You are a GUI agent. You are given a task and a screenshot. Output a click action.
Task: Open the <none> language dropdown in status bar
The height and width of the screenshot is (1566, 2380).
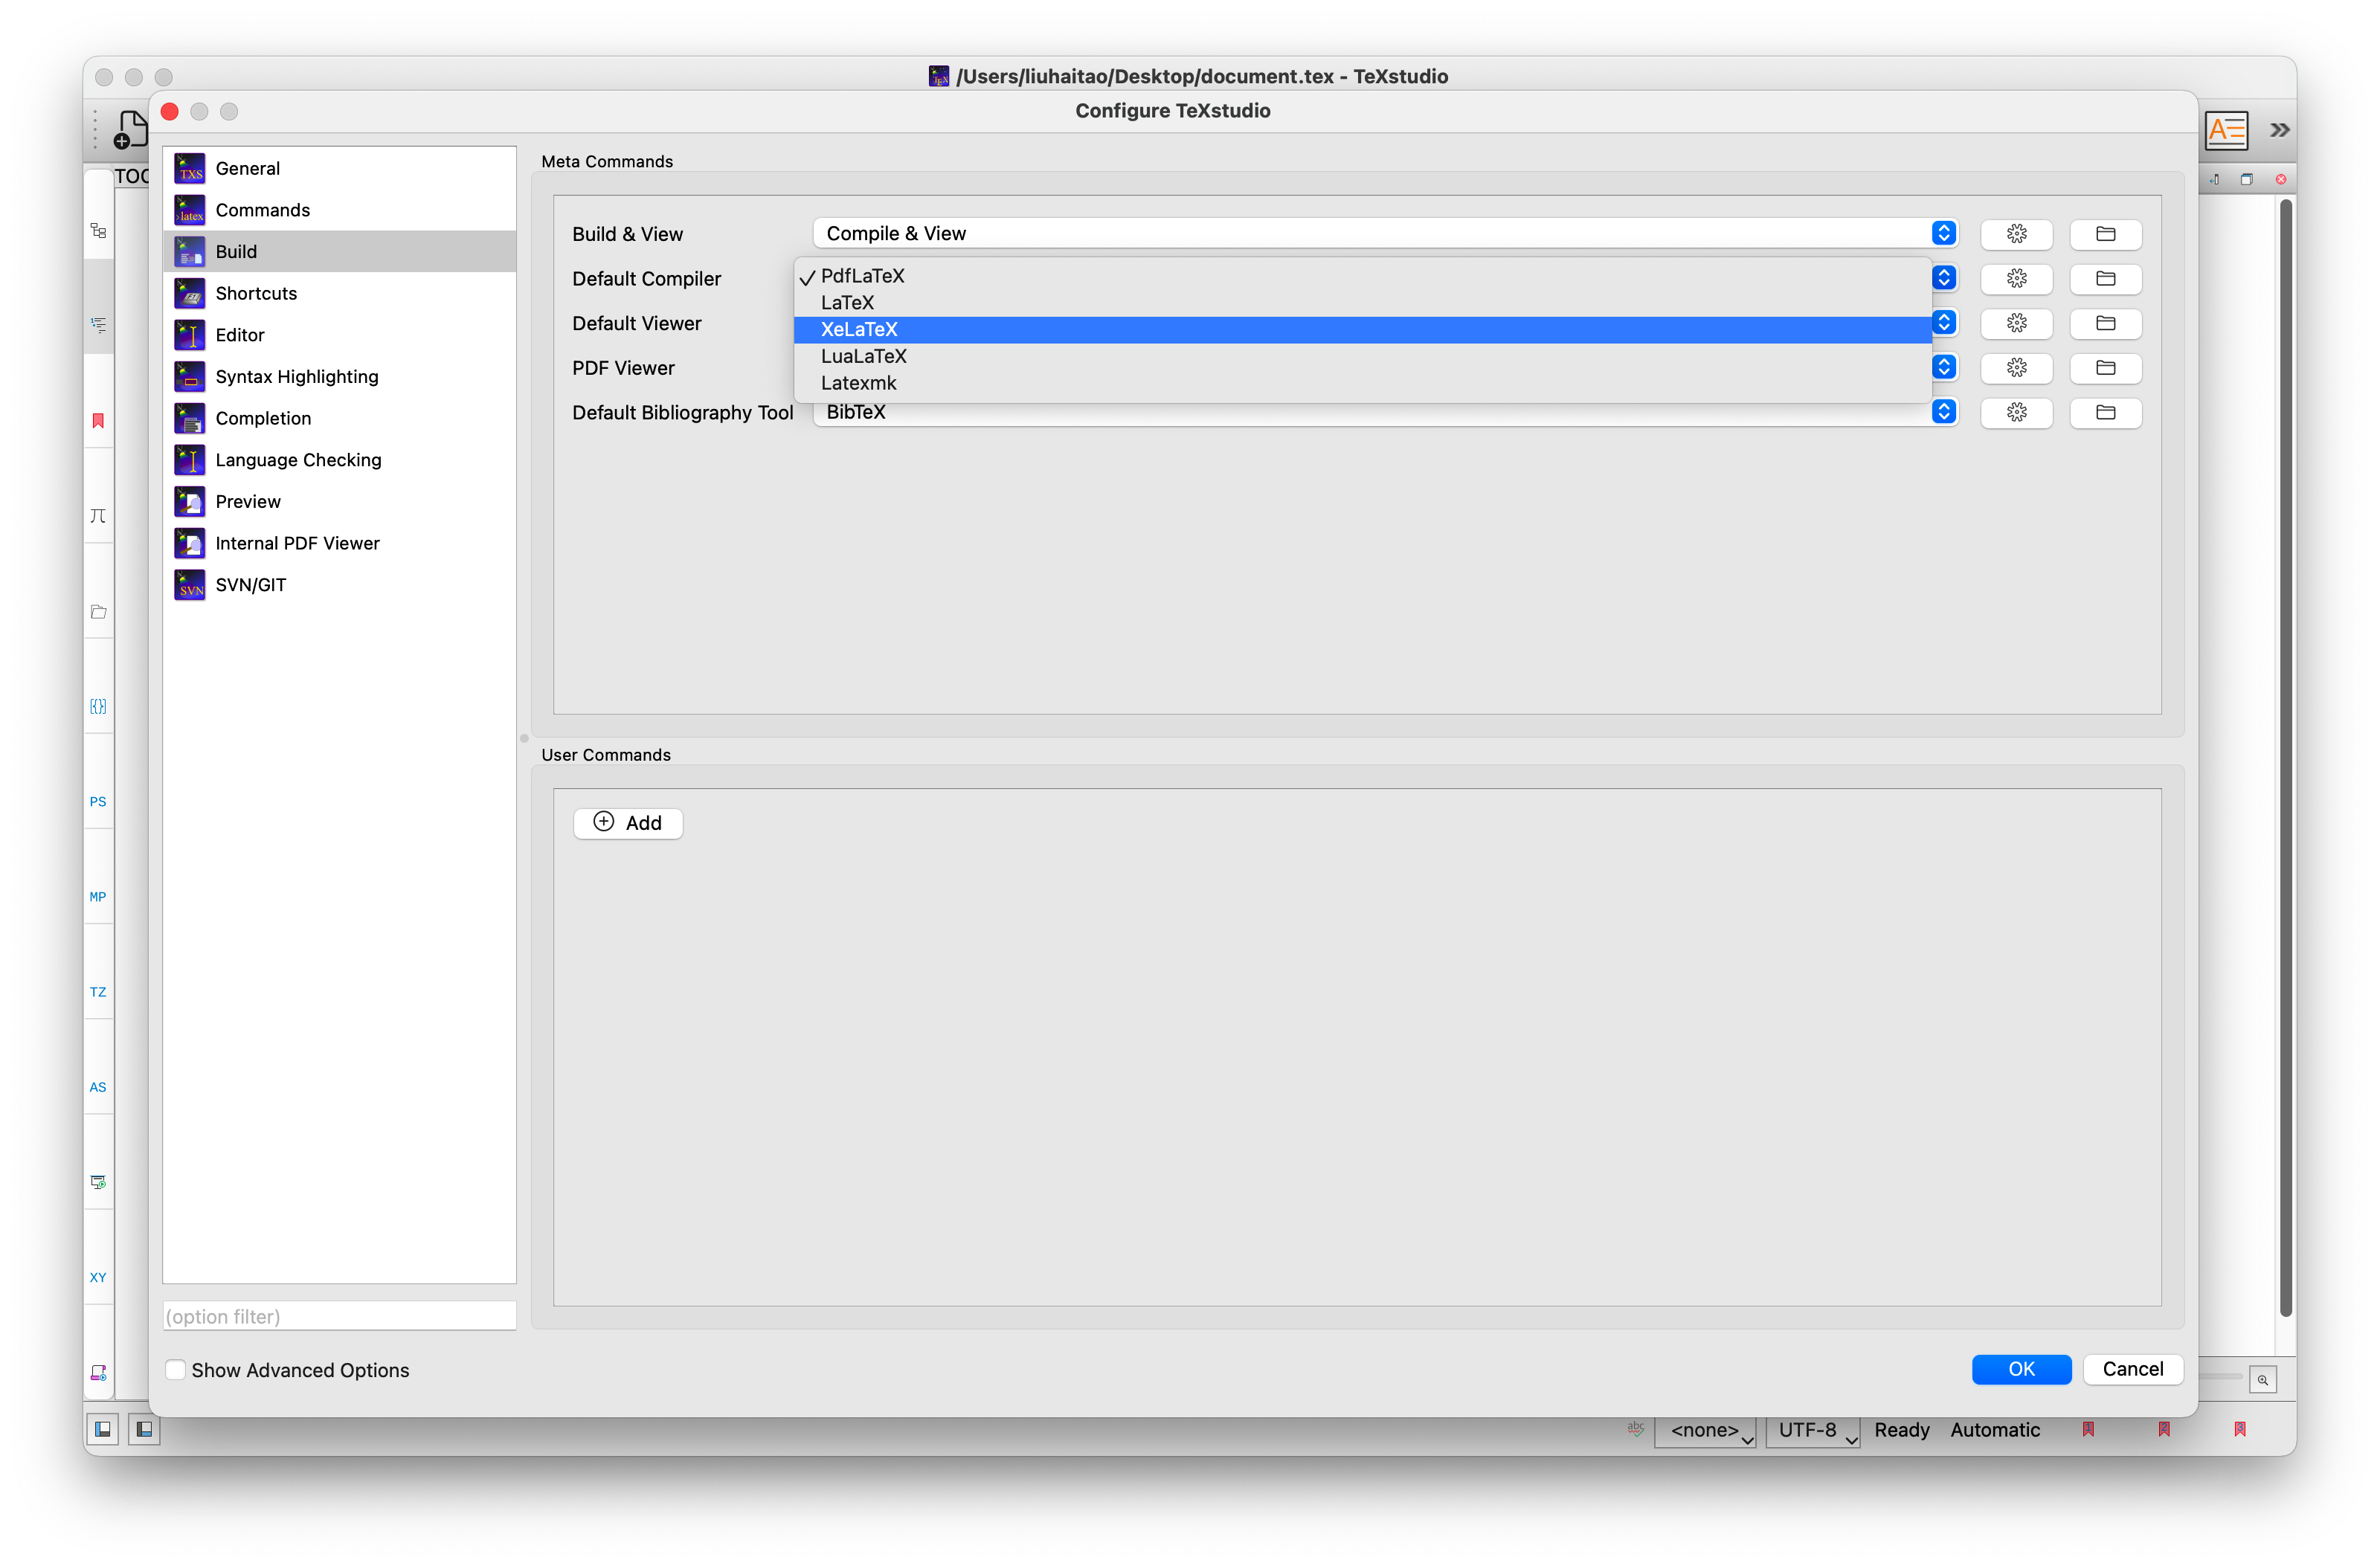[x=1706, y=1431]
